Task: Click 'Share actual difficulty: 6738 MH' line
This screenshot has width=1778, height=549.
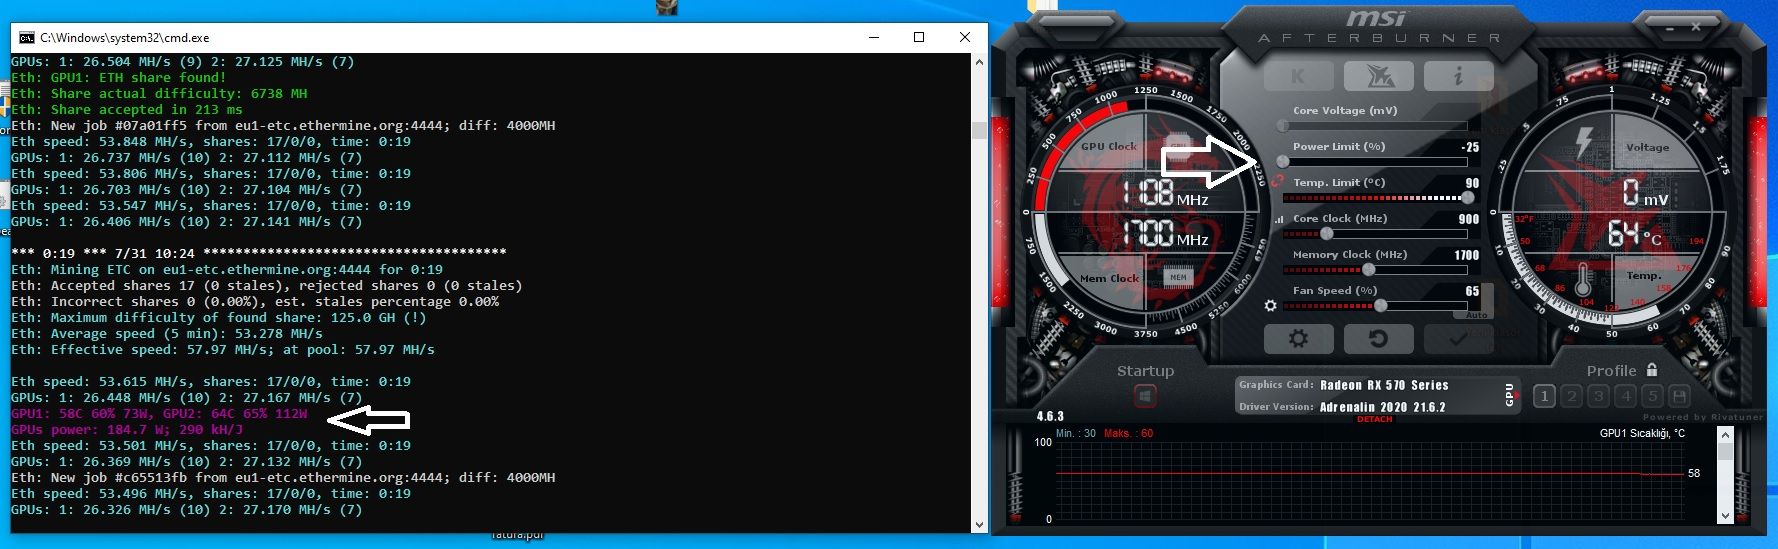Action: [x=159, y=93]
